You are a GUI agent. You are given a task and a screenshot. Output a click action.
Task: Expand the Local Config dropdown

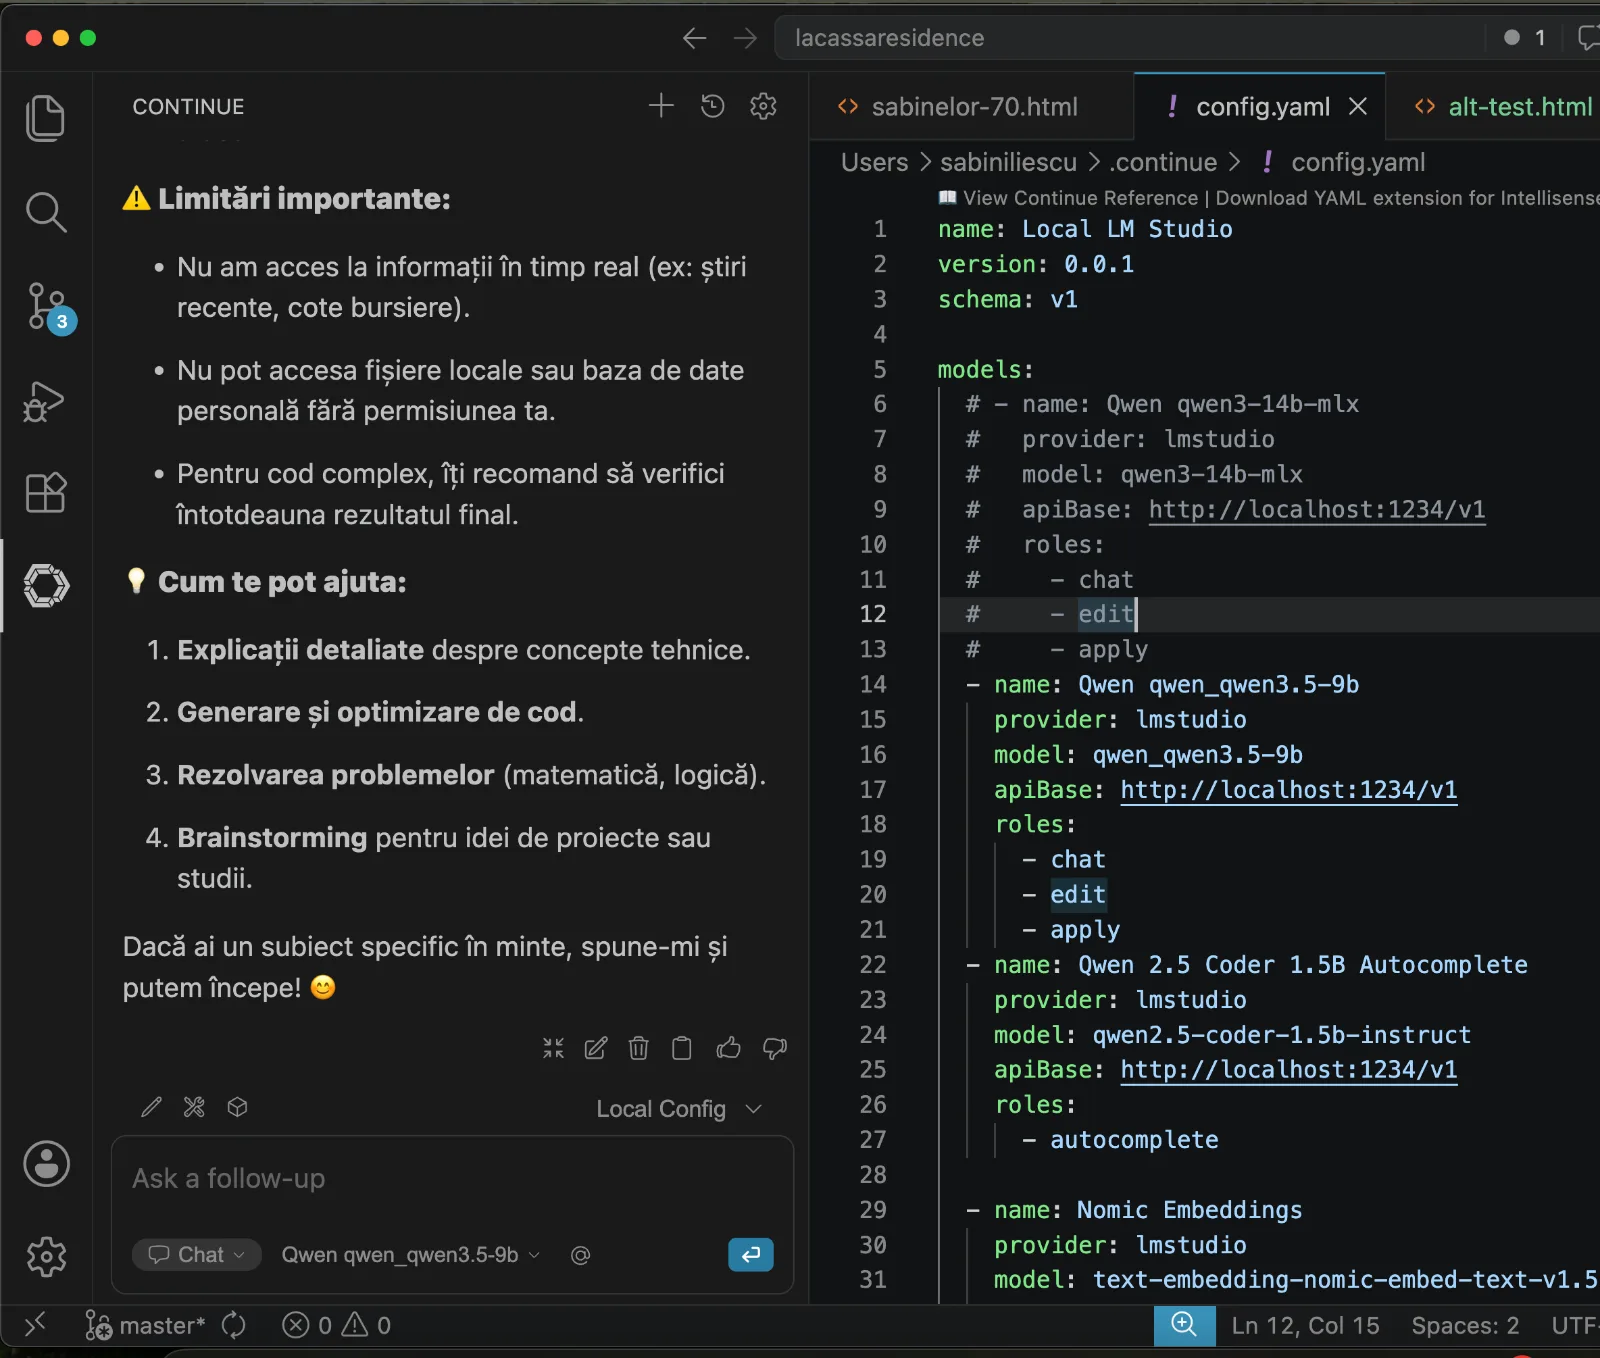679,1109
